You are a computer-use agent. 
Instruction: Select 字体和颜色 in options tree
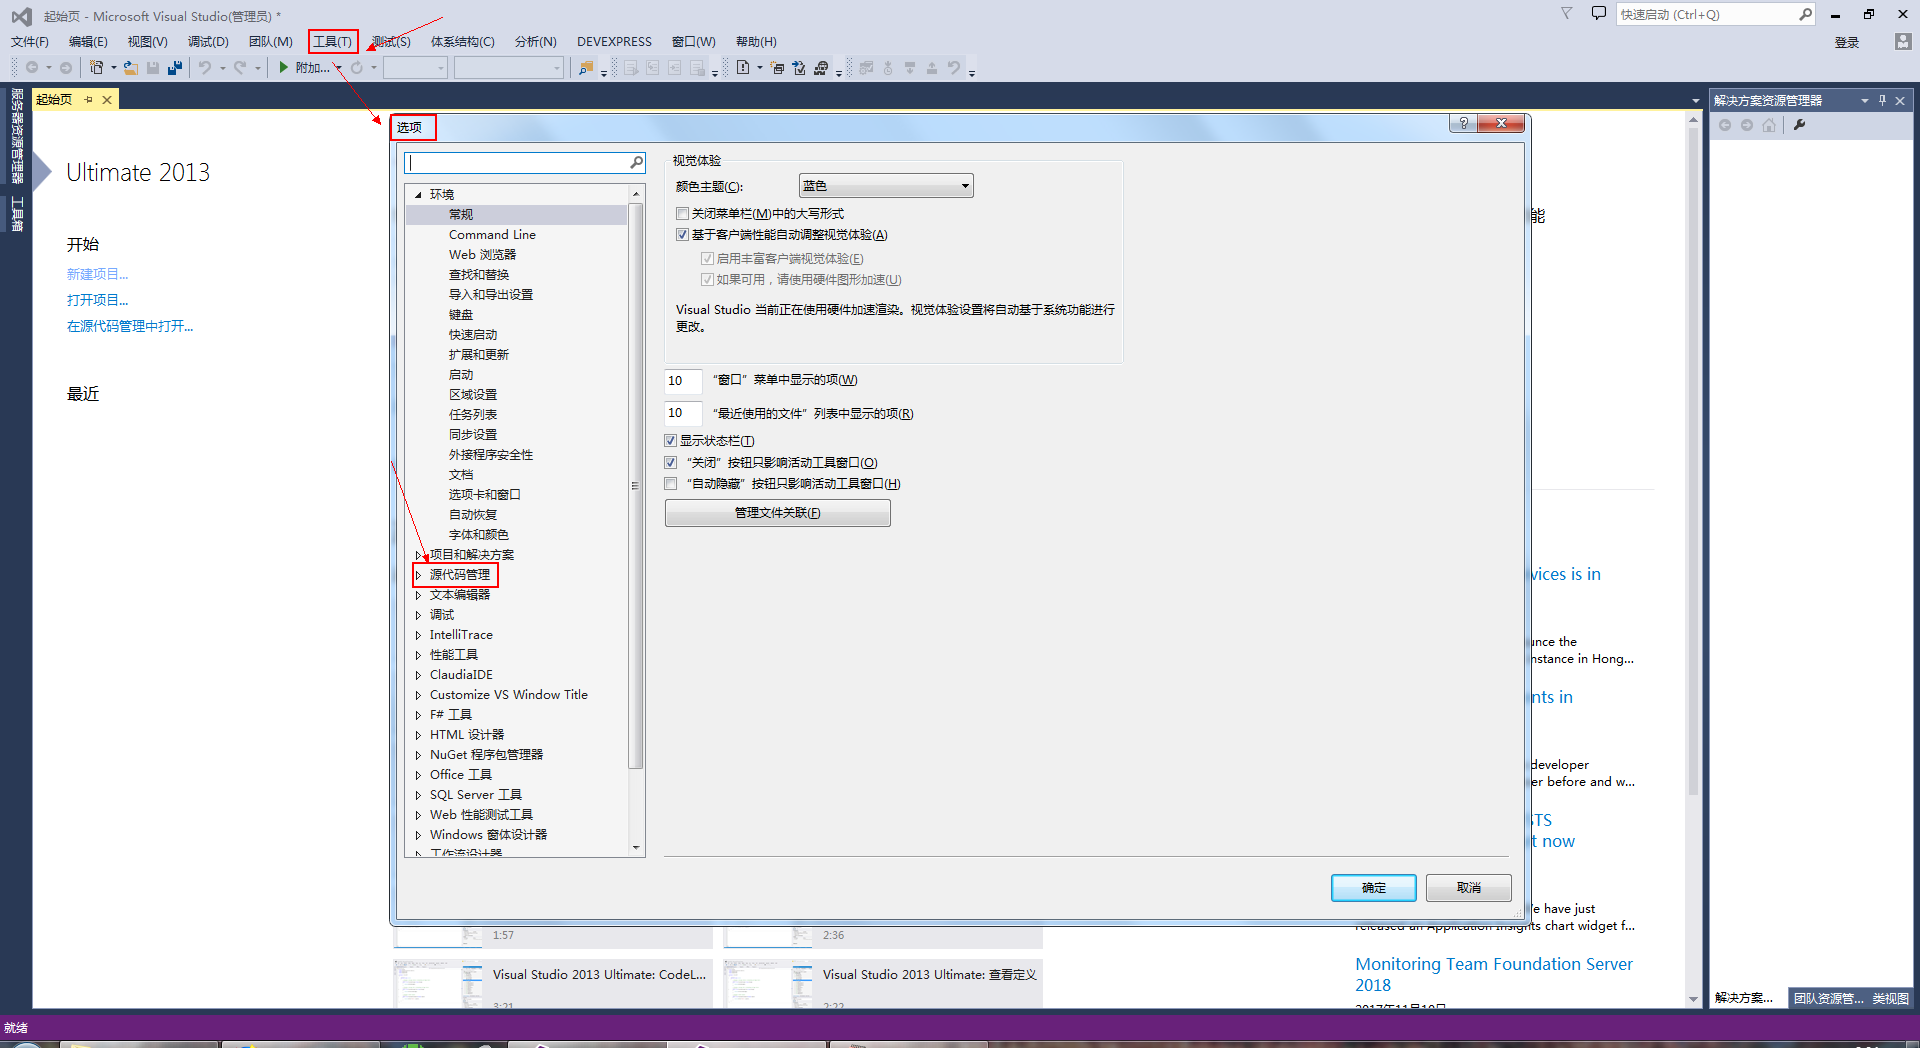pos(479,535)
